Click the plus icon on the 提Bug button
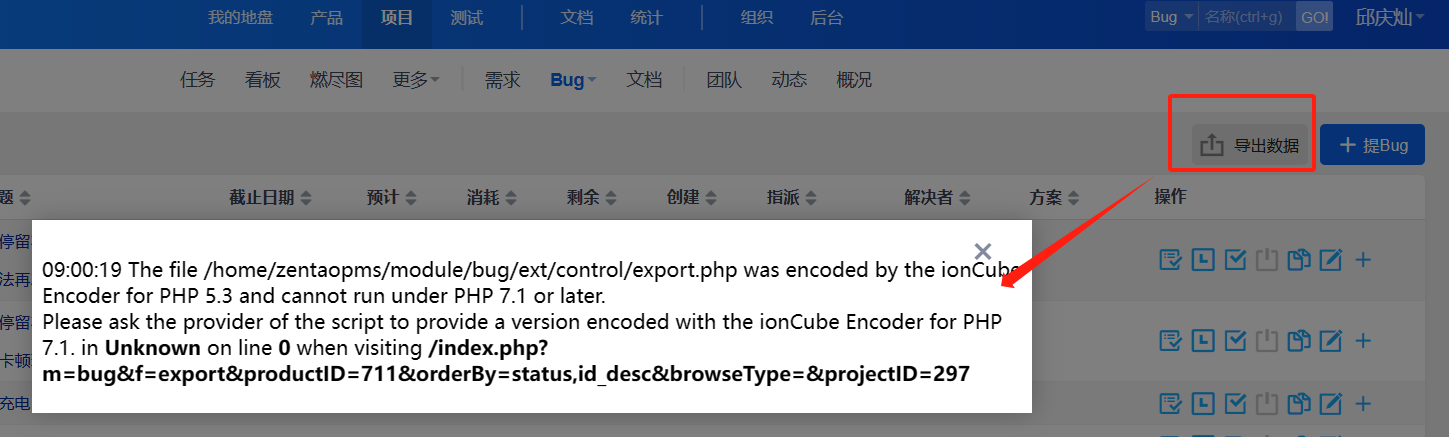This screenshot has height=437, width=1449. [x=1348, y=145]
